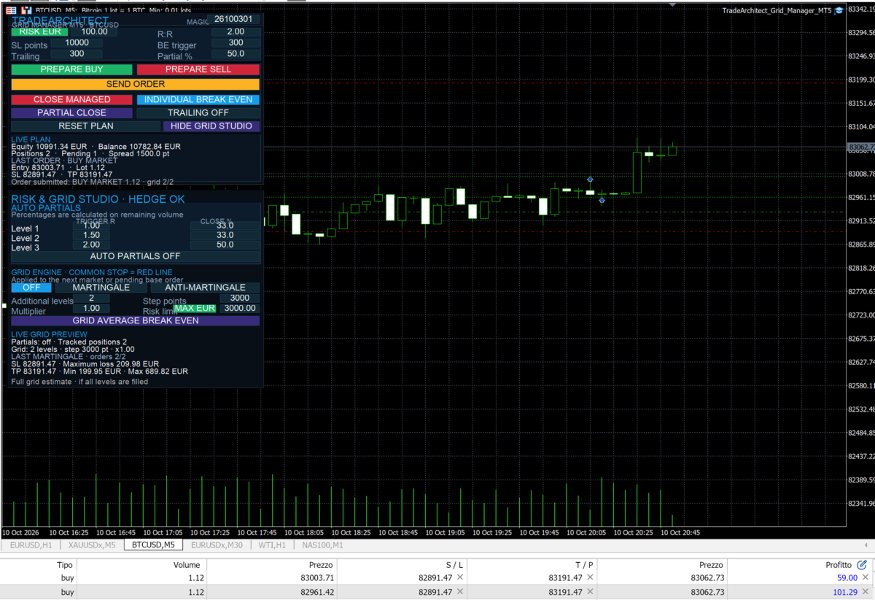This screenshot has width=875, height=600.
Task: Click HIDE GRID STUDIO button
Action: point(211,126)
